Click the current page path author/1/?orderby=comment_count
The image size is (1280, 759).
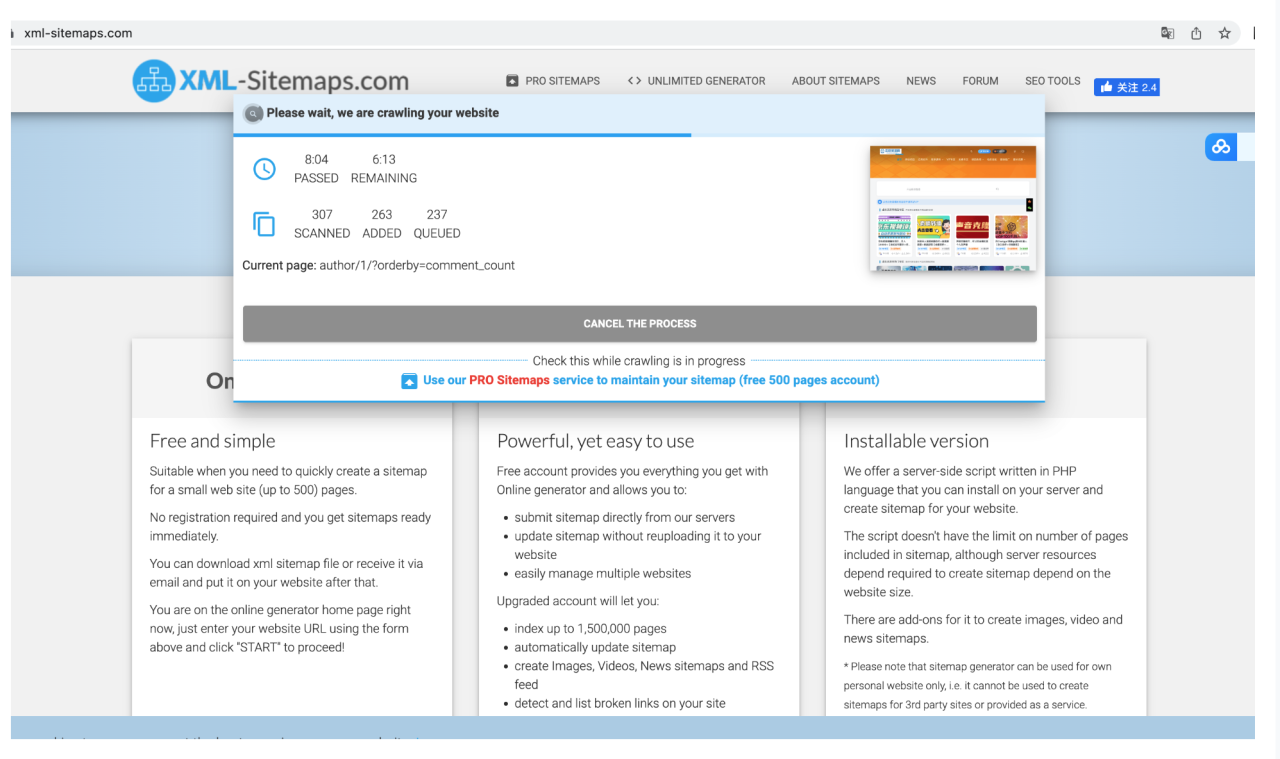click(417, 265)
